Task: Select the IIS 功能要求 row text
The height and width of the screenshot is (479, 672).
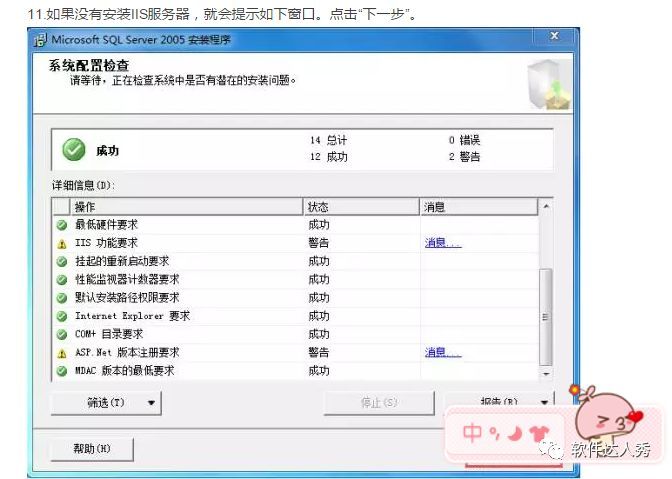Action: click(106, 243)
